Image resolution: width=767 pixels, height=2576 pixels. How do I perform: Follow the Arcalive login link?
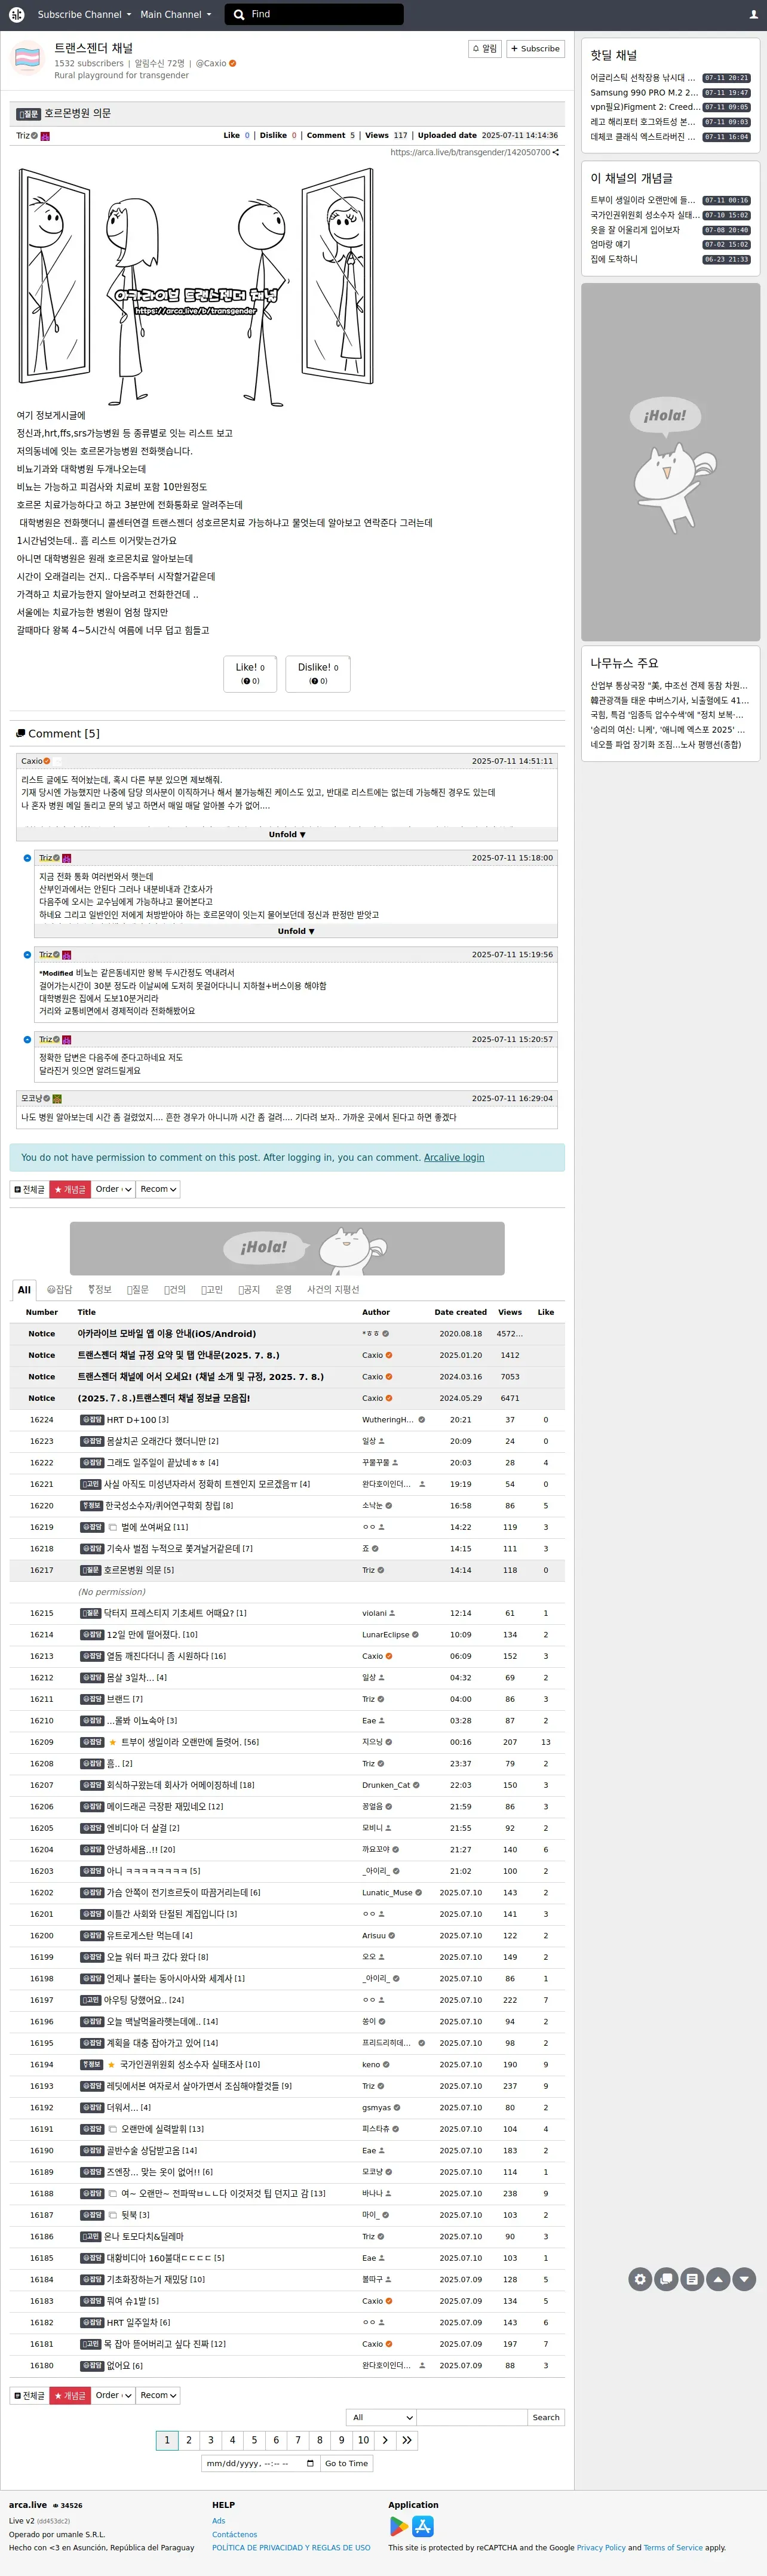point(454,1157)
